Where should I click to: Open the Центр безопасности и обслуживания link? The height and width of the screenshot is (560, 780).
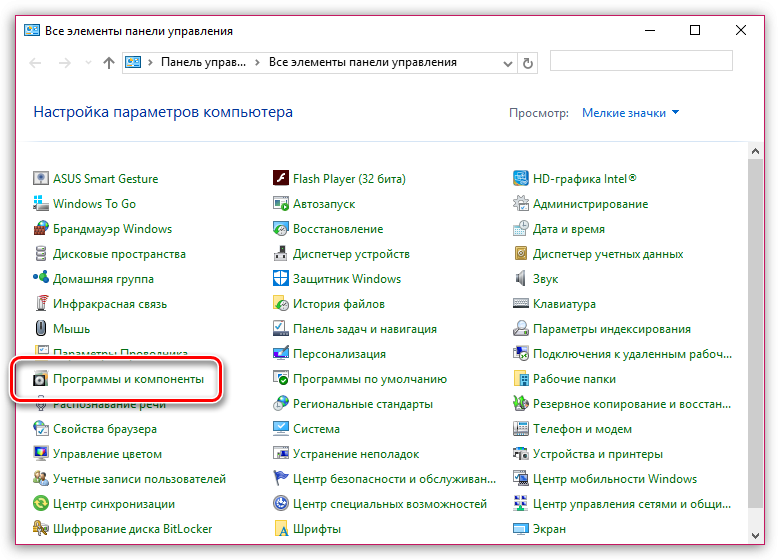click(394, 479)
